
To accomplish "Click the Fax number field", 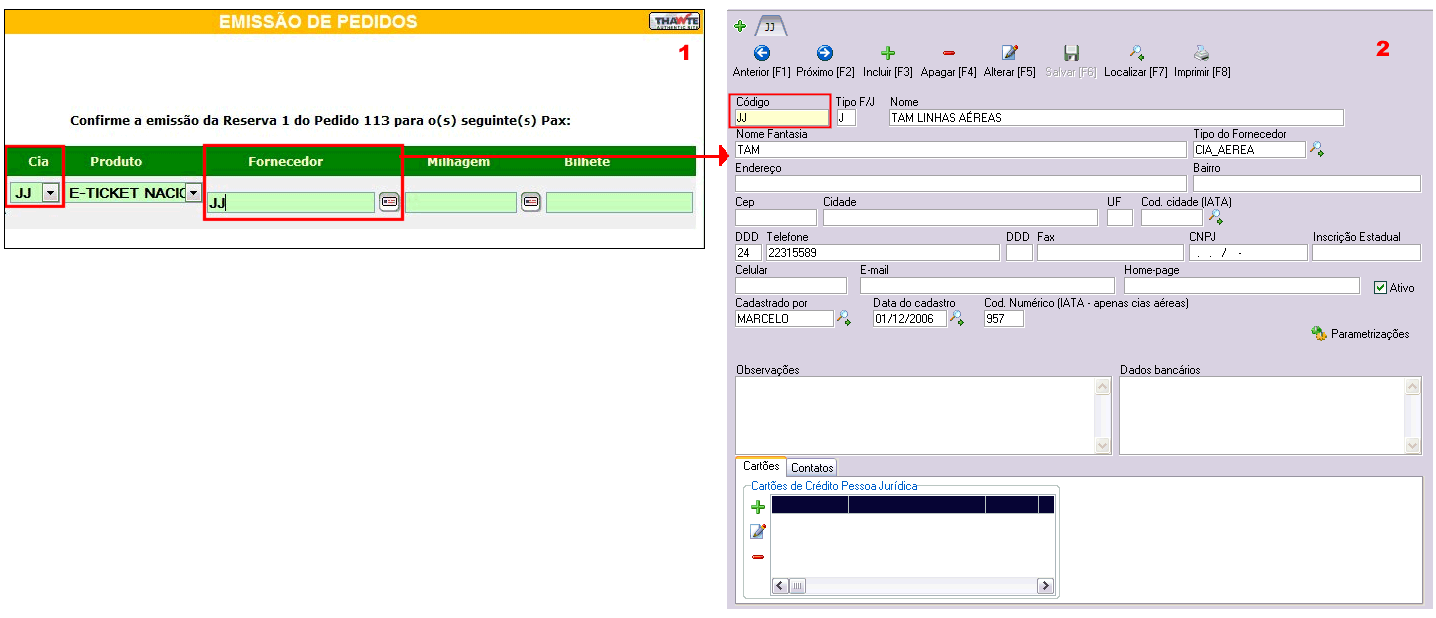I will [x=1110, y=253].
